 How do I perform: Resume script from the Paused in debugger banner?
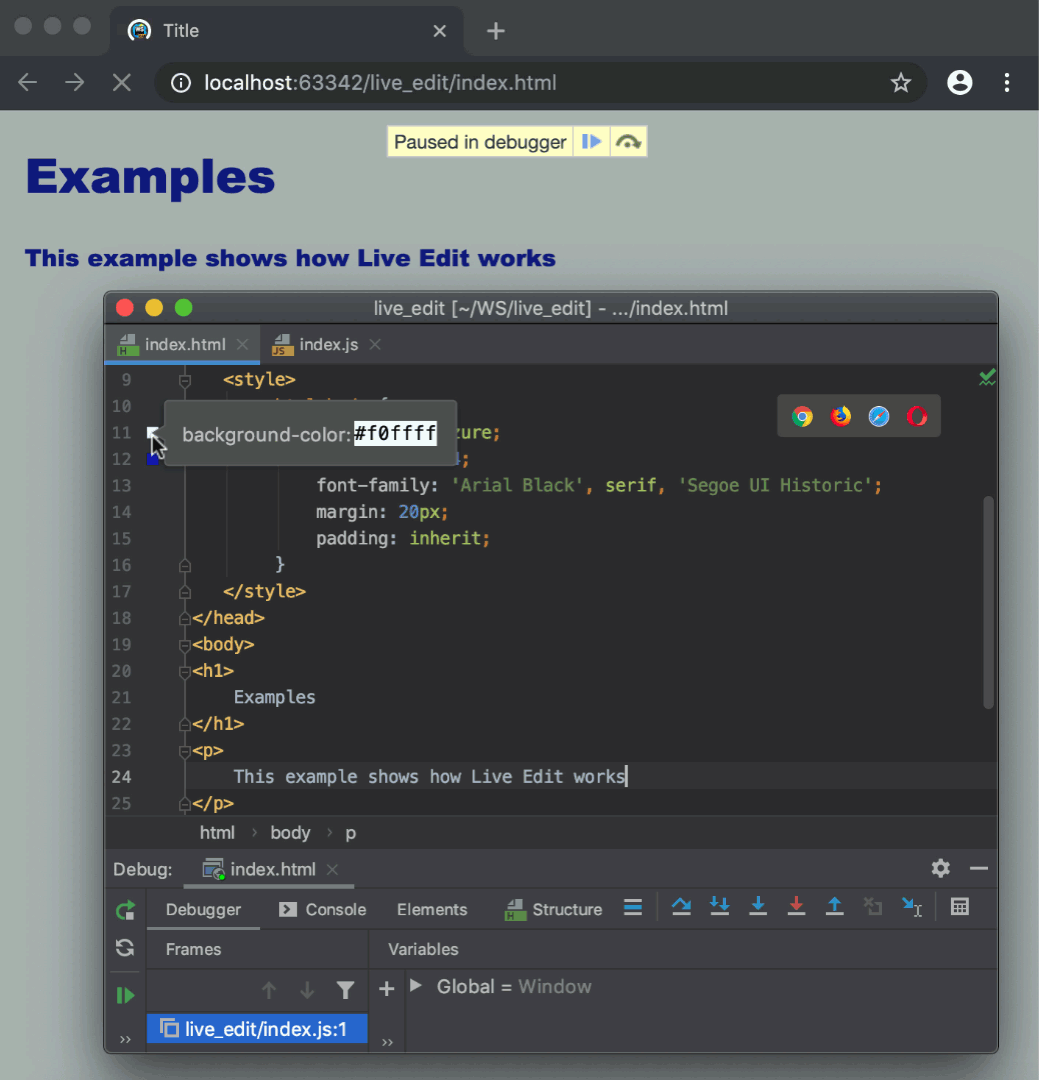tap(592, 141)
